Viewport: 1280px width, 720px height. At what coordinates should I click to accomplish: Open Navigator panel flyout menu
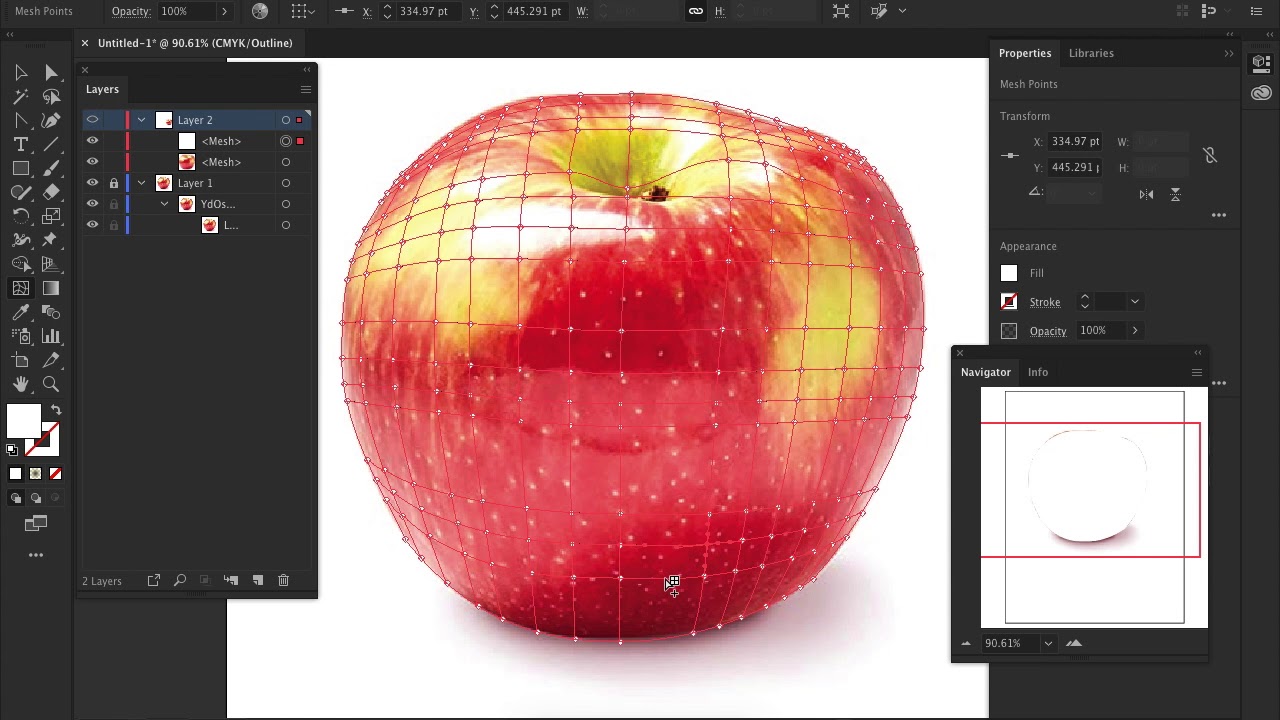(1196, 372)
